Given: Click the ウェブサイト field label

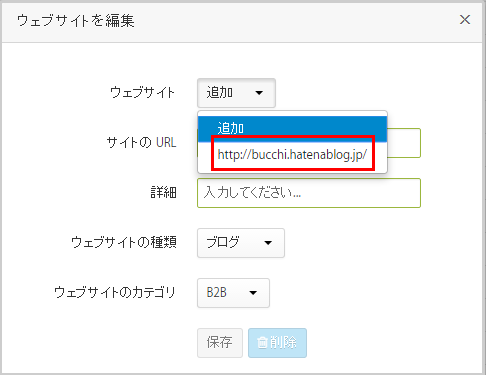Looking at the screenshot, I should [142, 92].
